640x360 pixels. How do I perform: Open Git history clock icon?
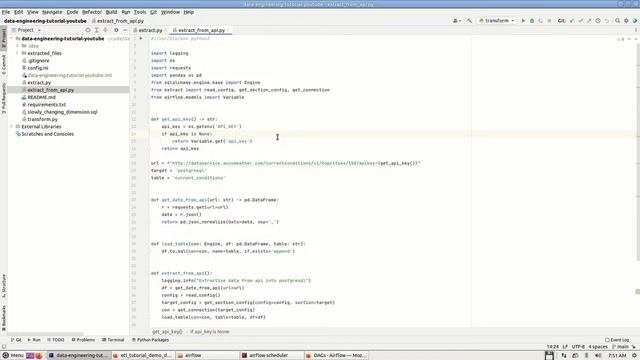(598, 20)
